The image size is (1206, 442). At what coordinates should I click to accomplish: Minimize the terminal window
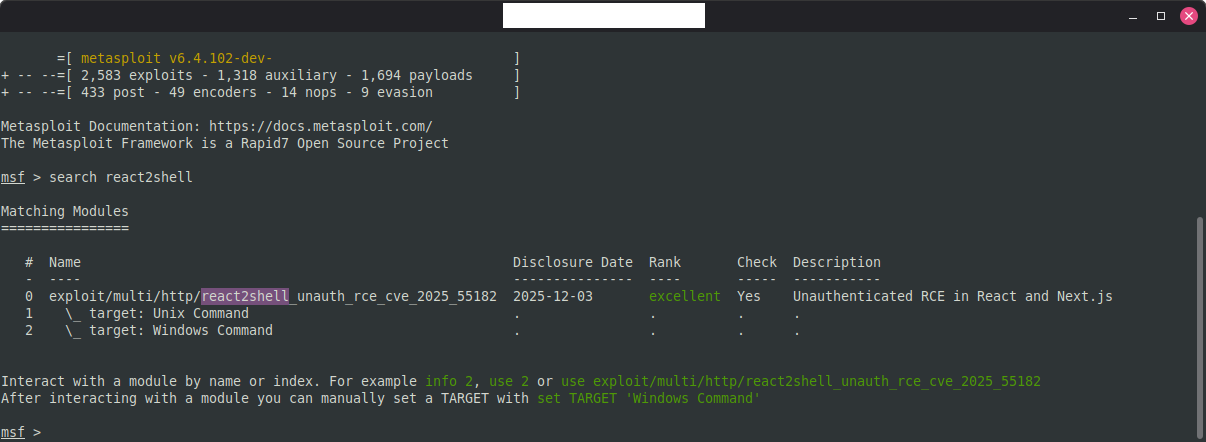point(1133,16)
